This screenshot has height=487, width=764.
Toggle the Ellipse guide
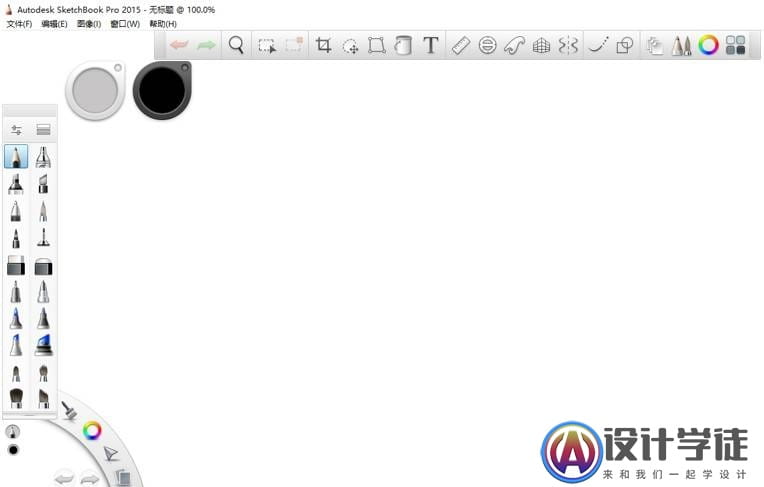(x=487, y=45)
